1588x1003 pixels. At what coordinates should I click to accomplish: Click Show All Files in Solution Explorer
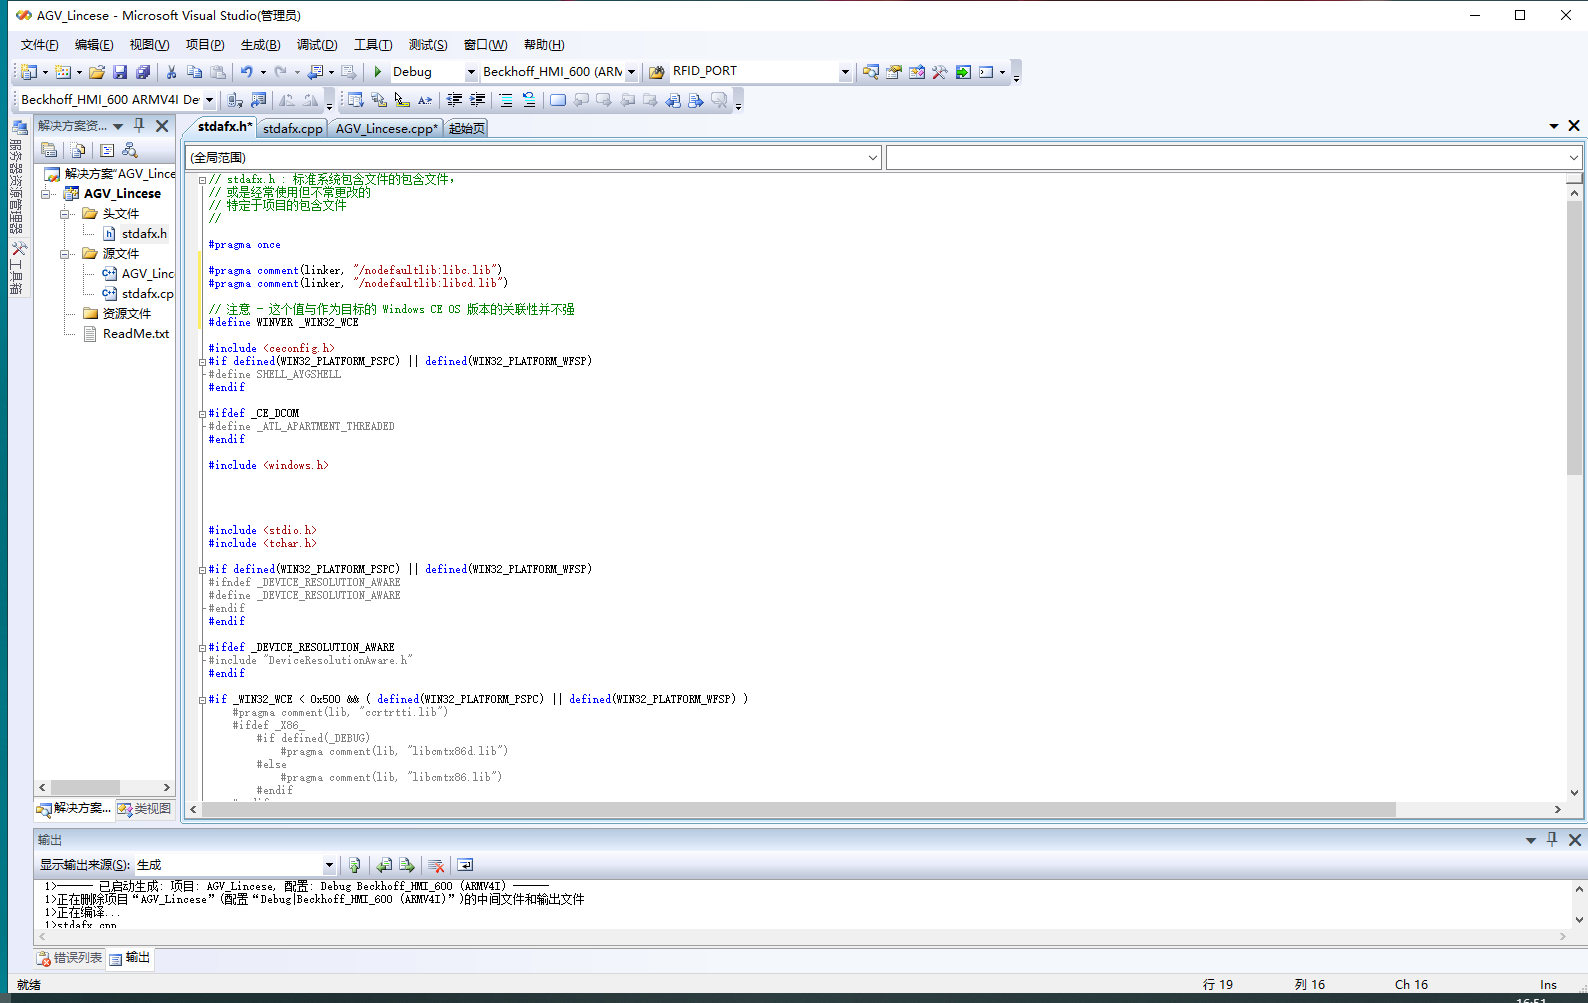[x=78, y=150]
